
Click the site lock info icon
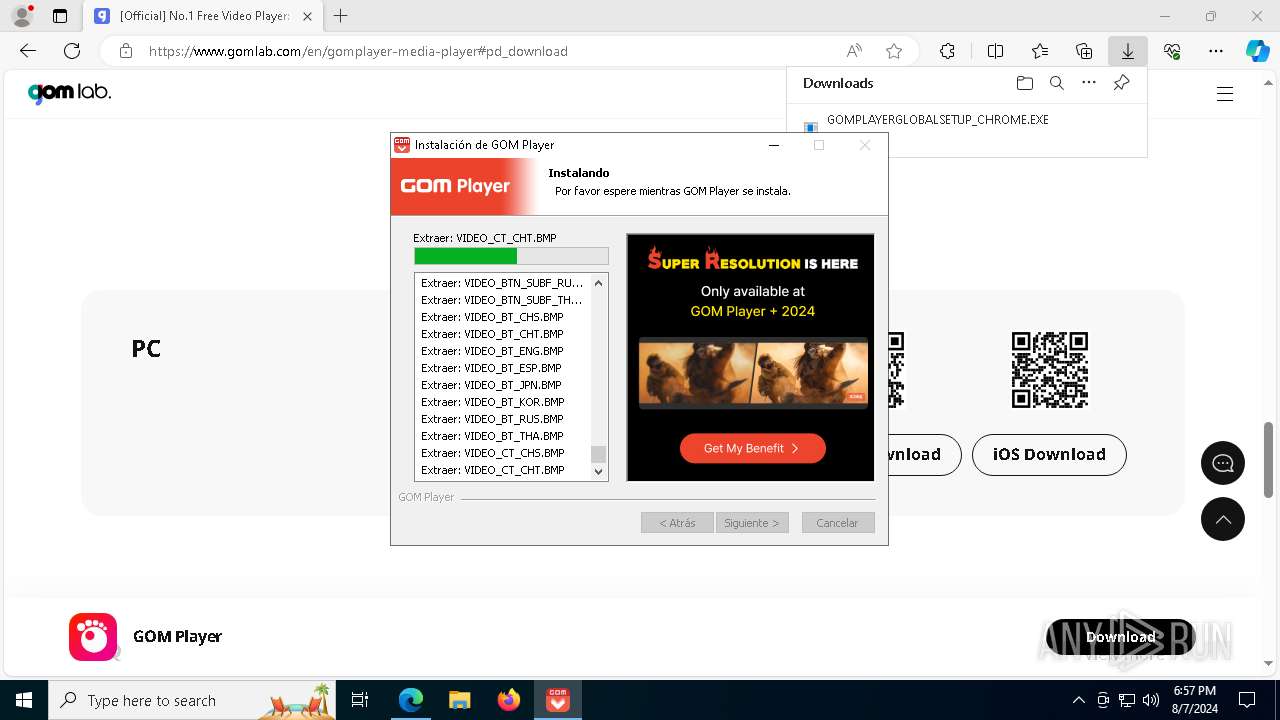[126, 51]
